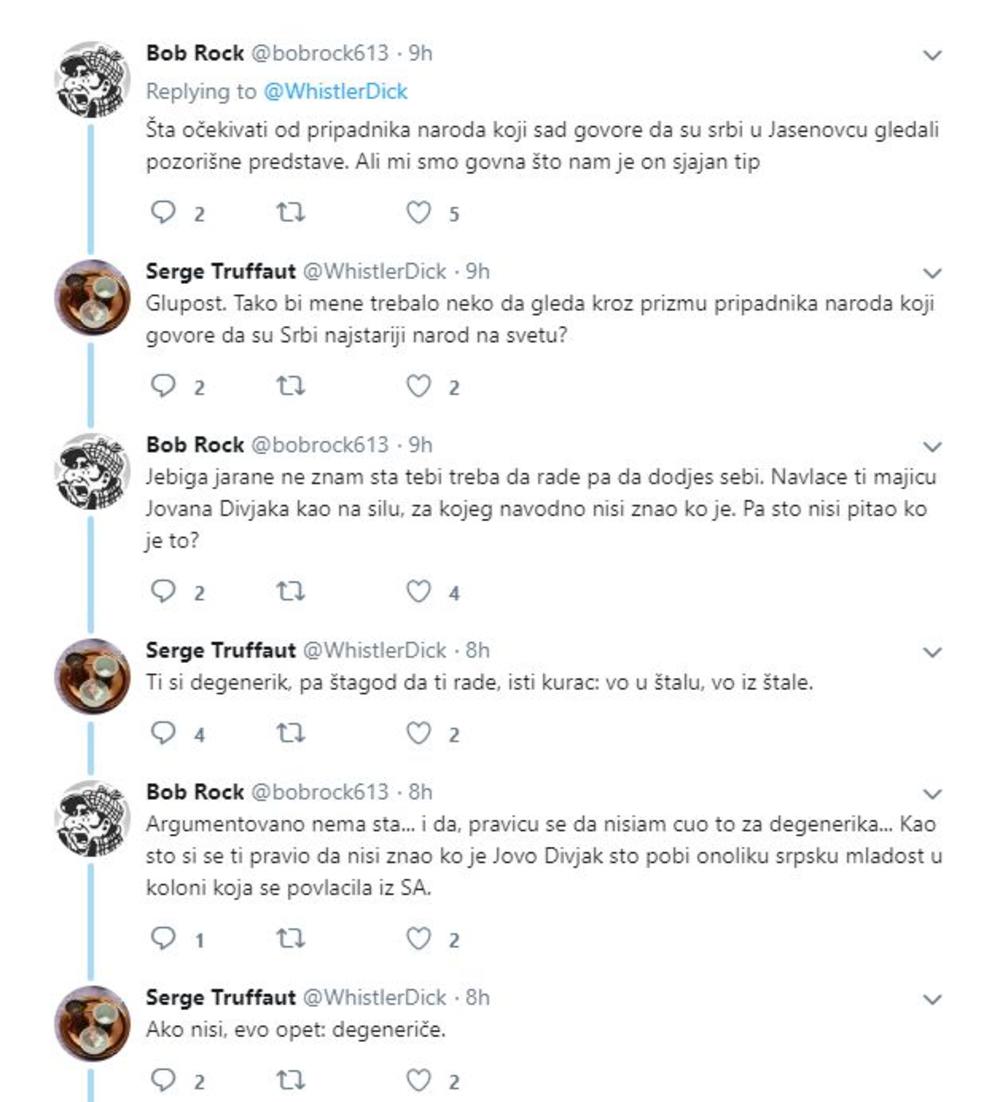The image size is (1000, 1102).
Task: Retweet the first Bob Rock tweet
Action: click(x=292, y=211)
